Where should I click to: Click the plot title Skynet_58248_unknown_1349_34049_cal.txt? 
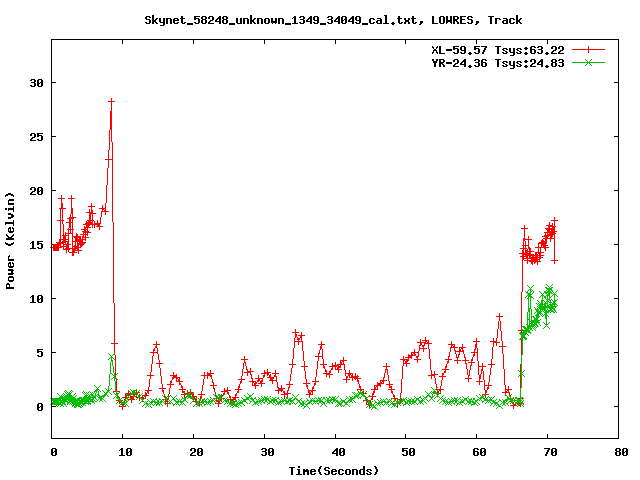click(281, 20)
